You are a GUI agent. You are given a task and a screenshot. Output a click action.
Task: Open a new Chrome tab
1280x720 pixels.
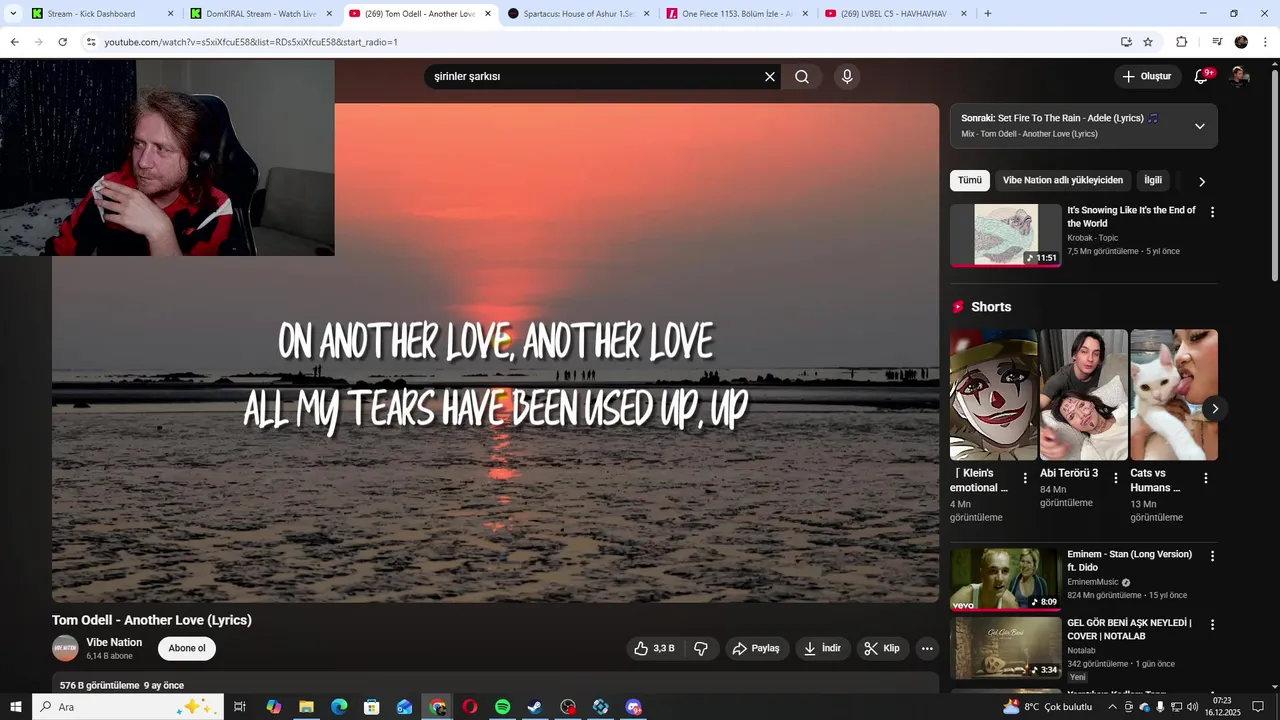pos(988,14)
